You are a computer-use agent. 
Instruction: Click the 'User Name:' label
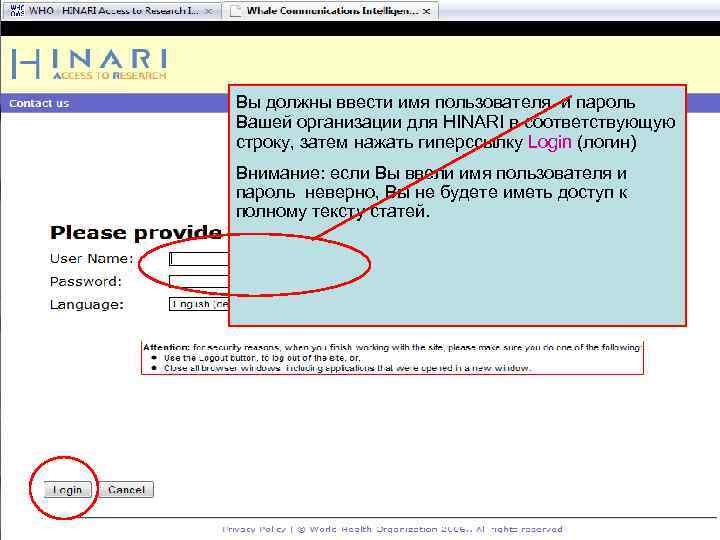91,259
